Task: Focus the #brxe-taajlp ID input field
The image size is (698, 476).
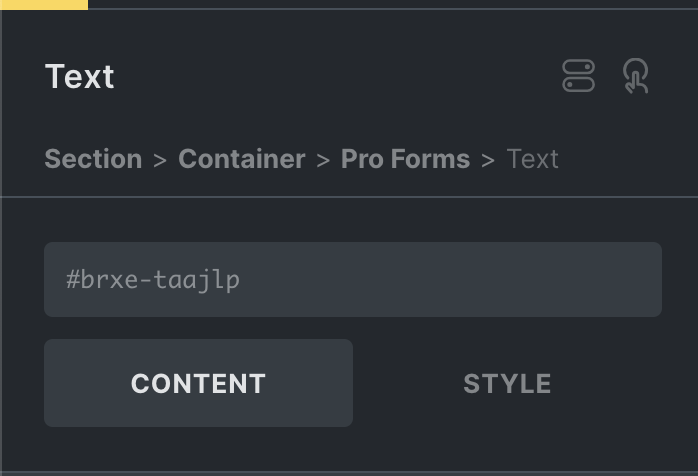Action: coord(352,279)
